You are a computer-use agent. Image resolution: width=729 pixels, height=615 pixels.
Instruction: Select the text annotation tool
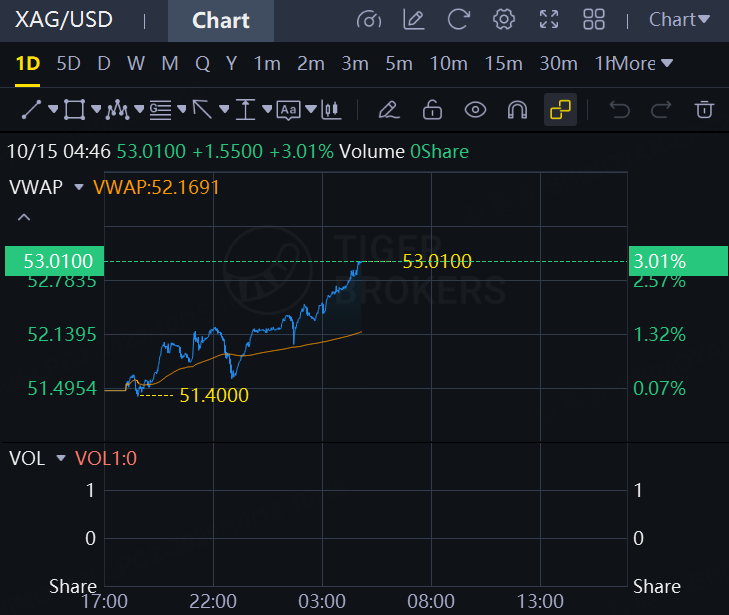coord(289,110)
